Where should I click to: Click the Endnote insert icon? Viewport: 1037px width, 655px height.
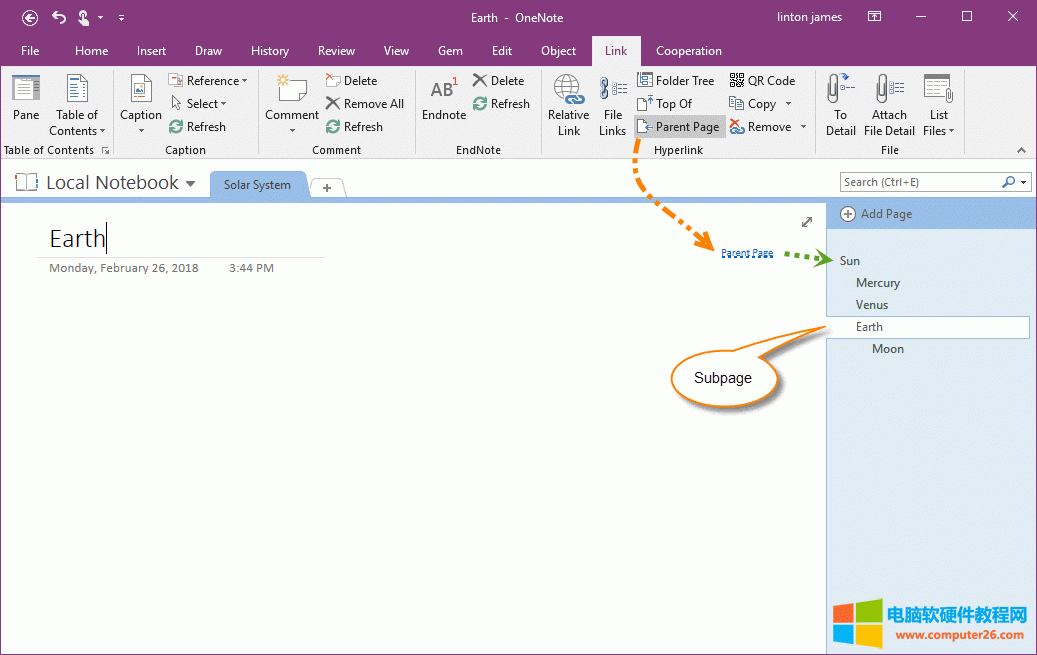(x=443, y=90)
